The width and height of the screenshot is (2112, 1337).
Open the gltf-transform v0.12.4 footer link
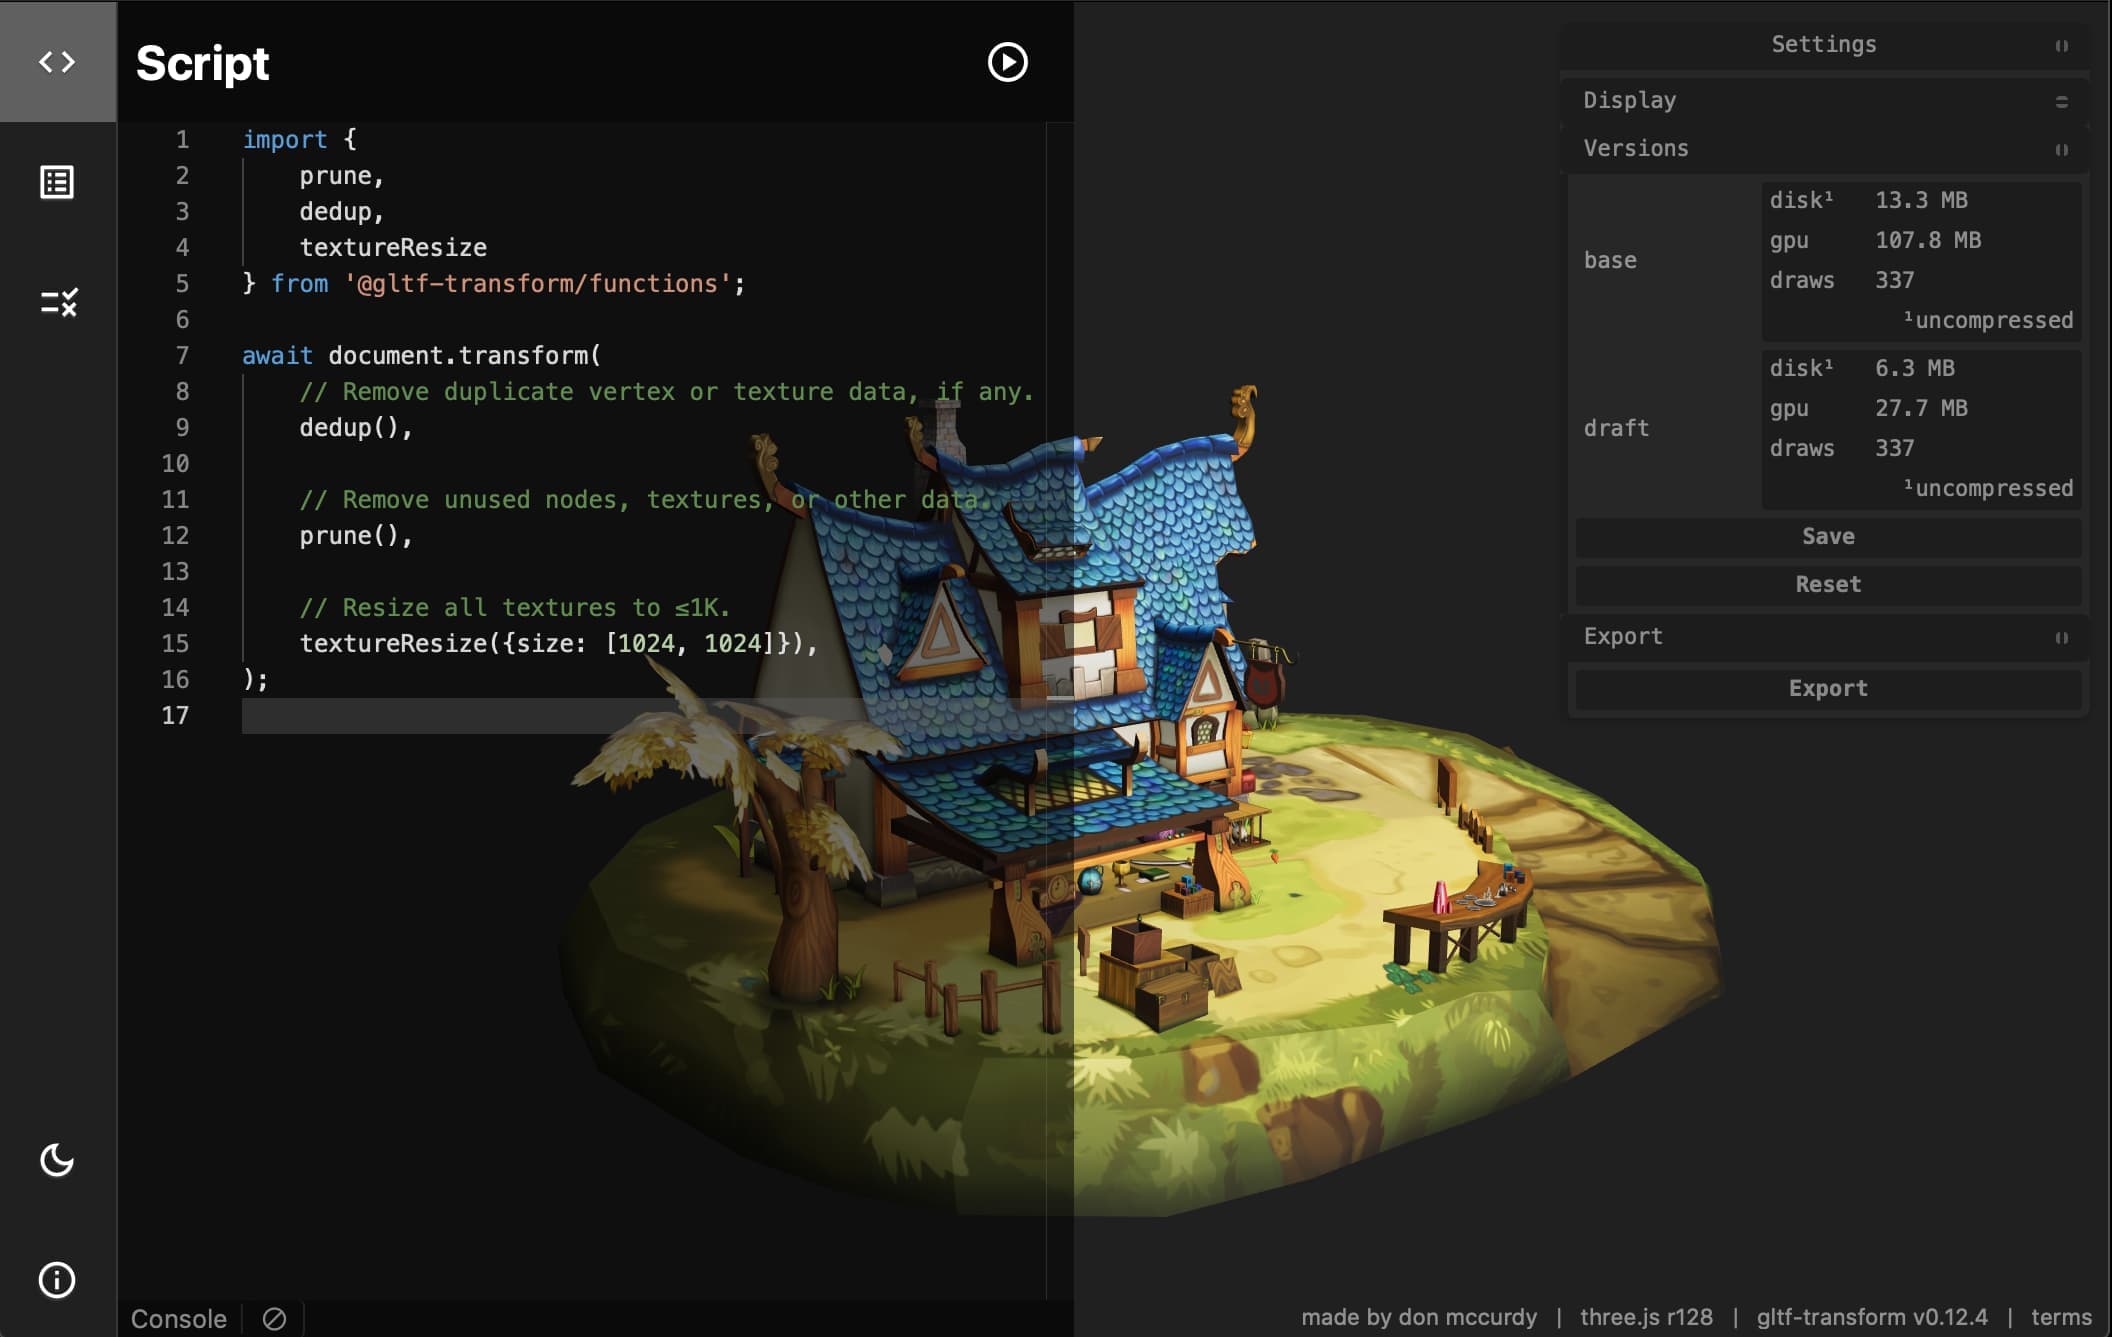pos(1872,1317)
